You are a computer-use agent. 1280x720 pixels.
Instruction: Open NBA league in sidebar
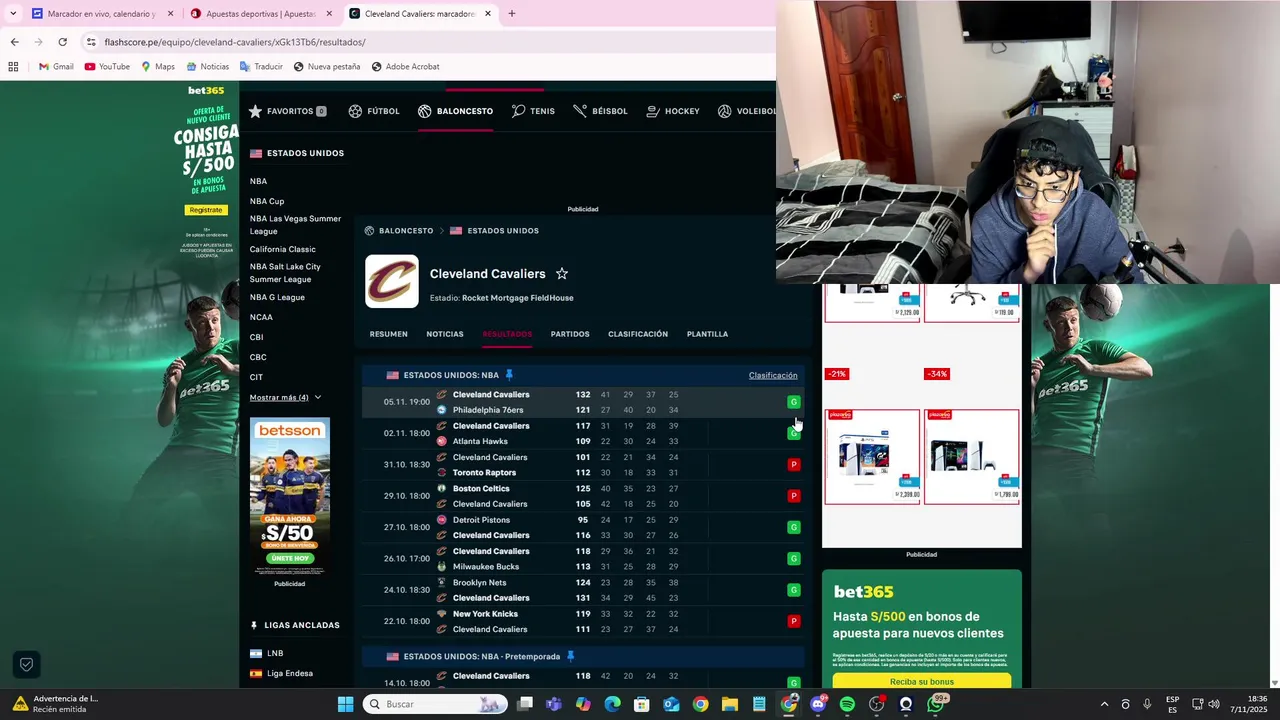258,181
